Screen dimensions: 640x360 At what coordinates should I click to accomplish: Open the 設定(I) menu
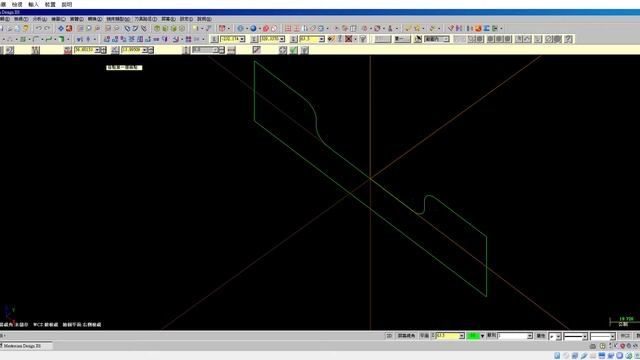[186, 19]
